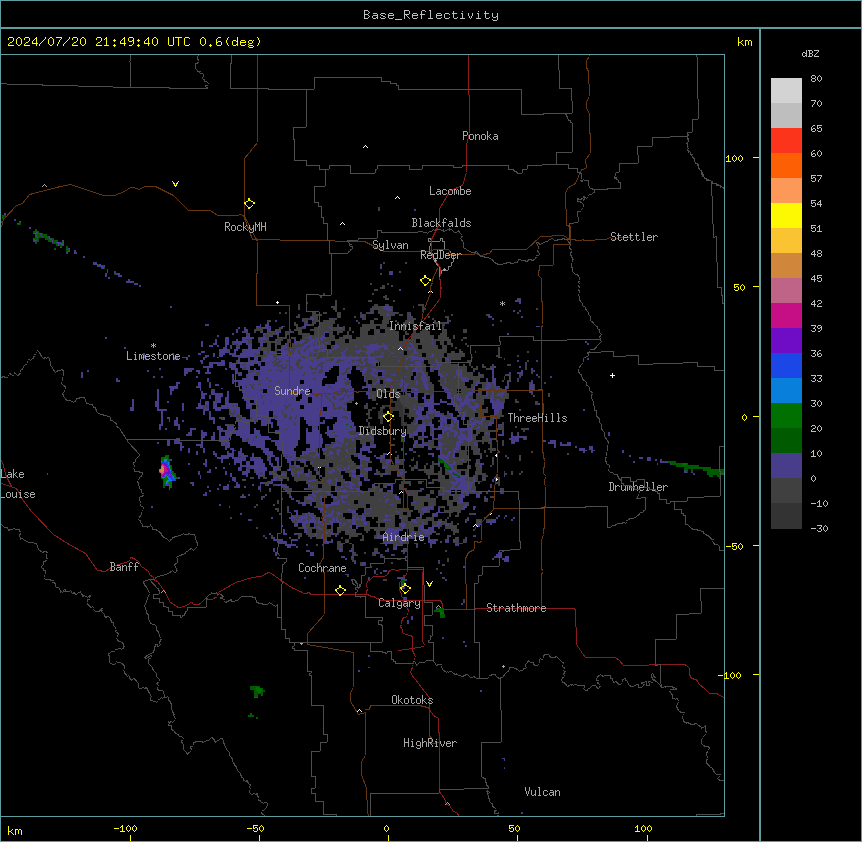This screenshot has width=862, height=842.
Task: Click the yellow diamond marker beside RockyMH
Action: [249, 204]
